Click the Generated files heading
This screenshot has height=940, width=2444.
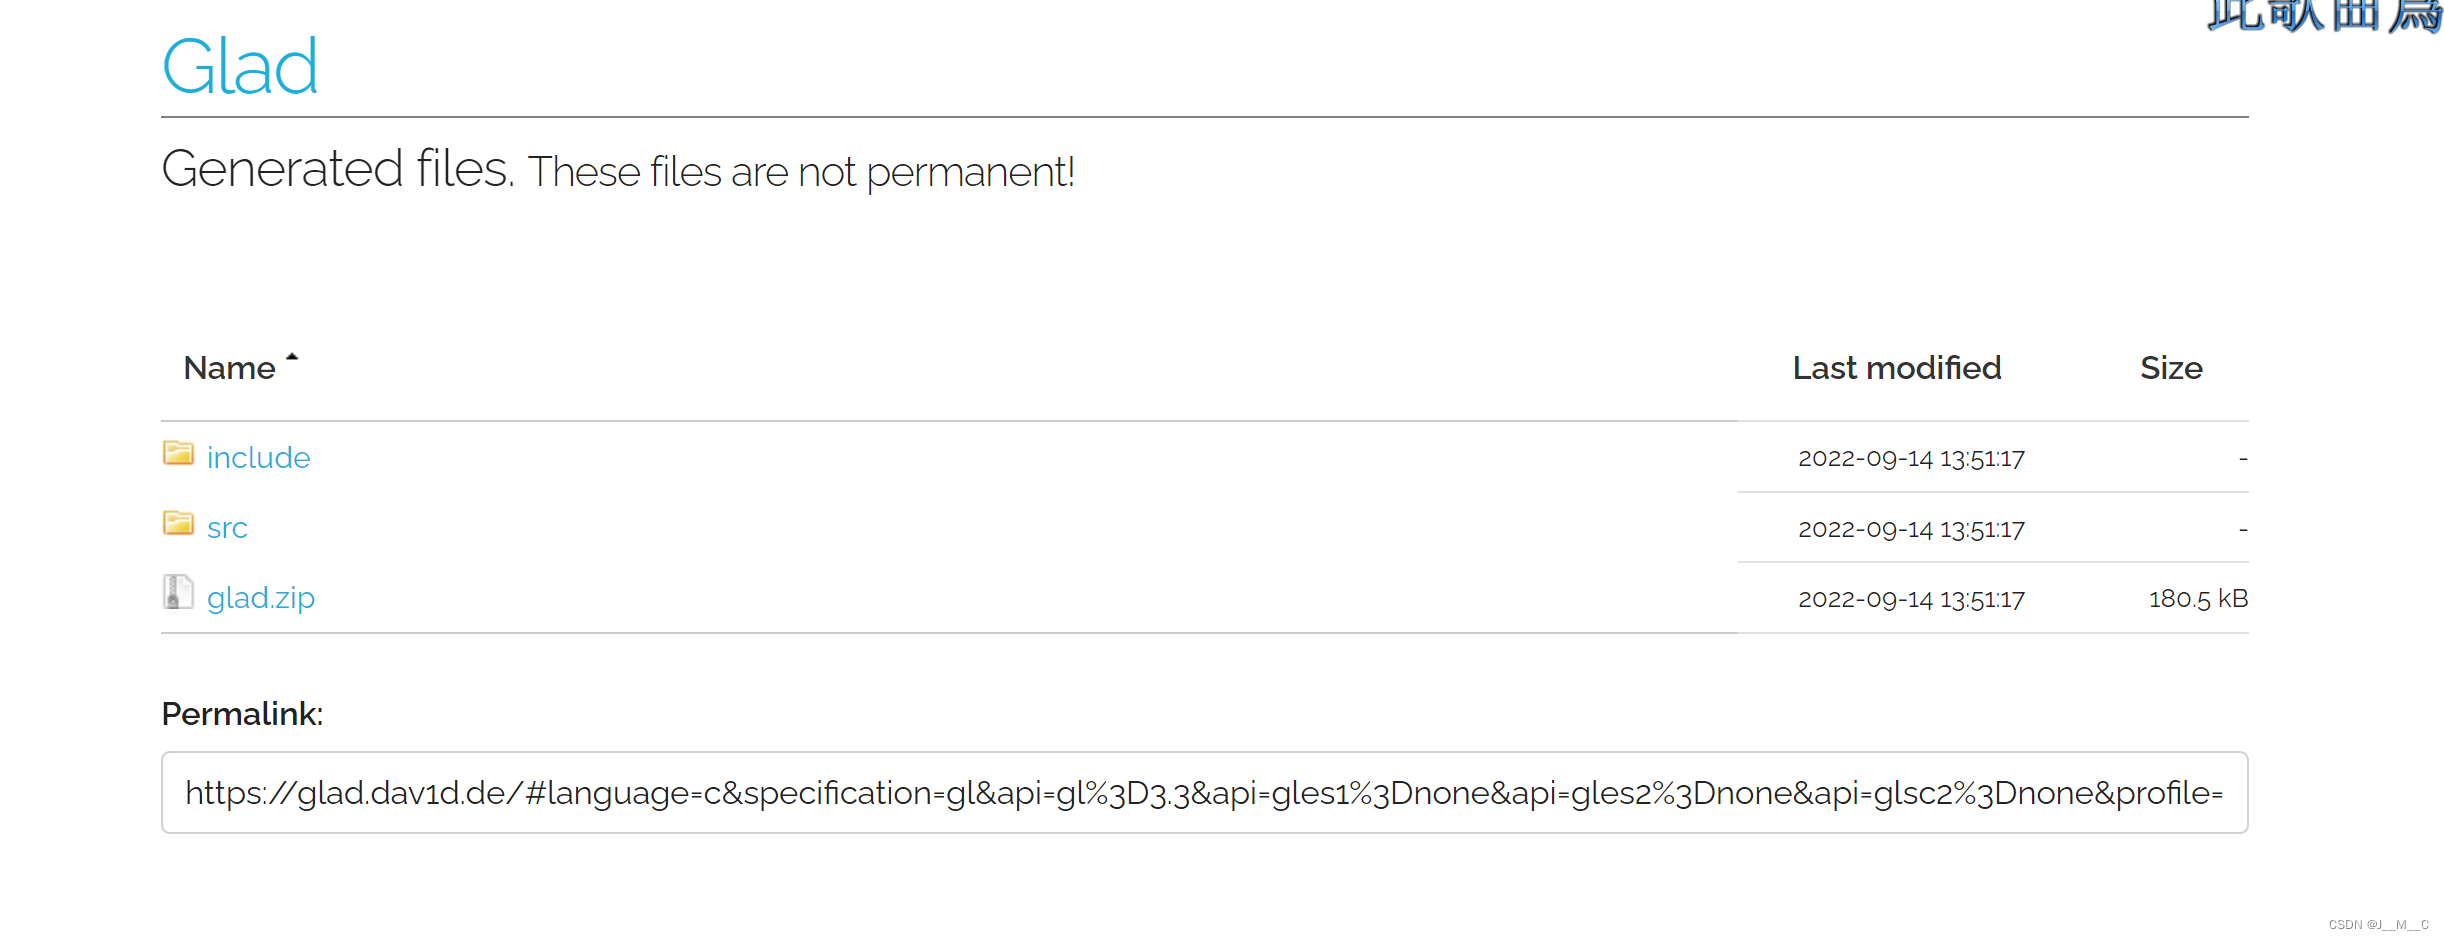(x=338, y=168)
